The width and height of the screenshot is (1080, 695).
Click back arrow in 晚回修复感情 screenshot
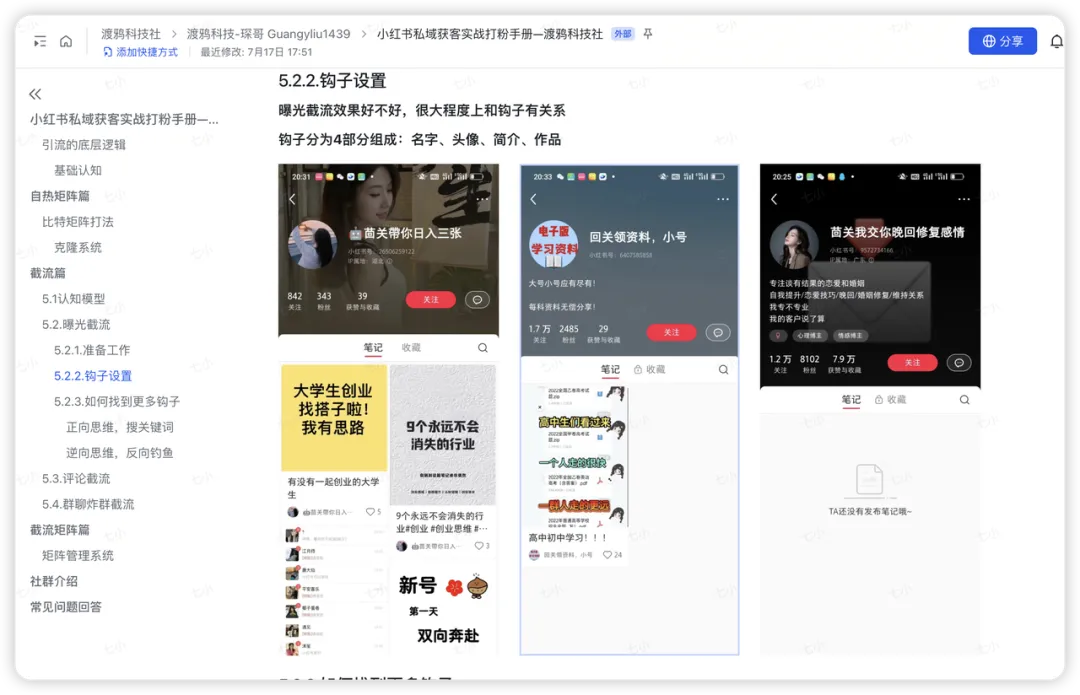774,199
